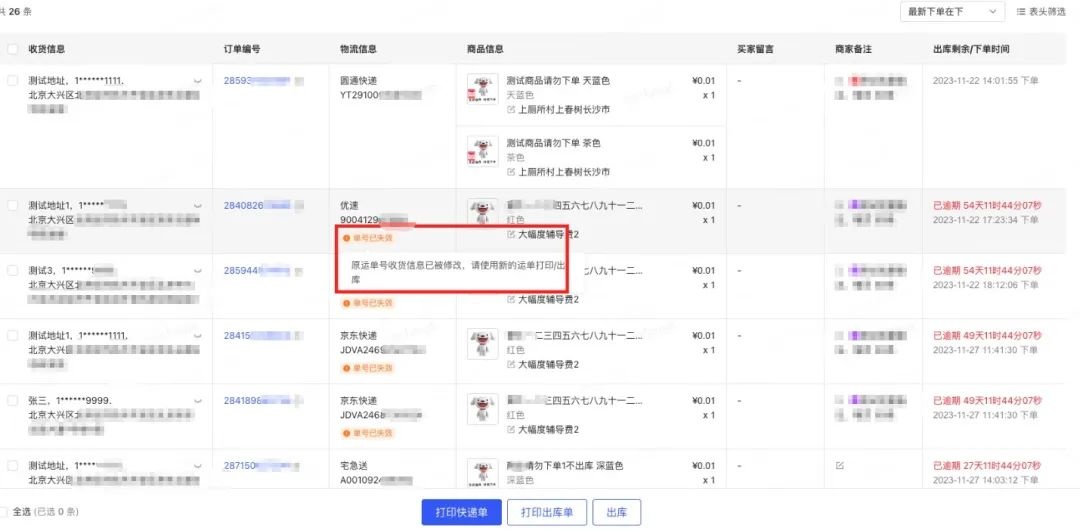Click edit icon before 大幅度辅导费2 in order 285944
The width and height of the screenshot is (1080, 531).
511,300
